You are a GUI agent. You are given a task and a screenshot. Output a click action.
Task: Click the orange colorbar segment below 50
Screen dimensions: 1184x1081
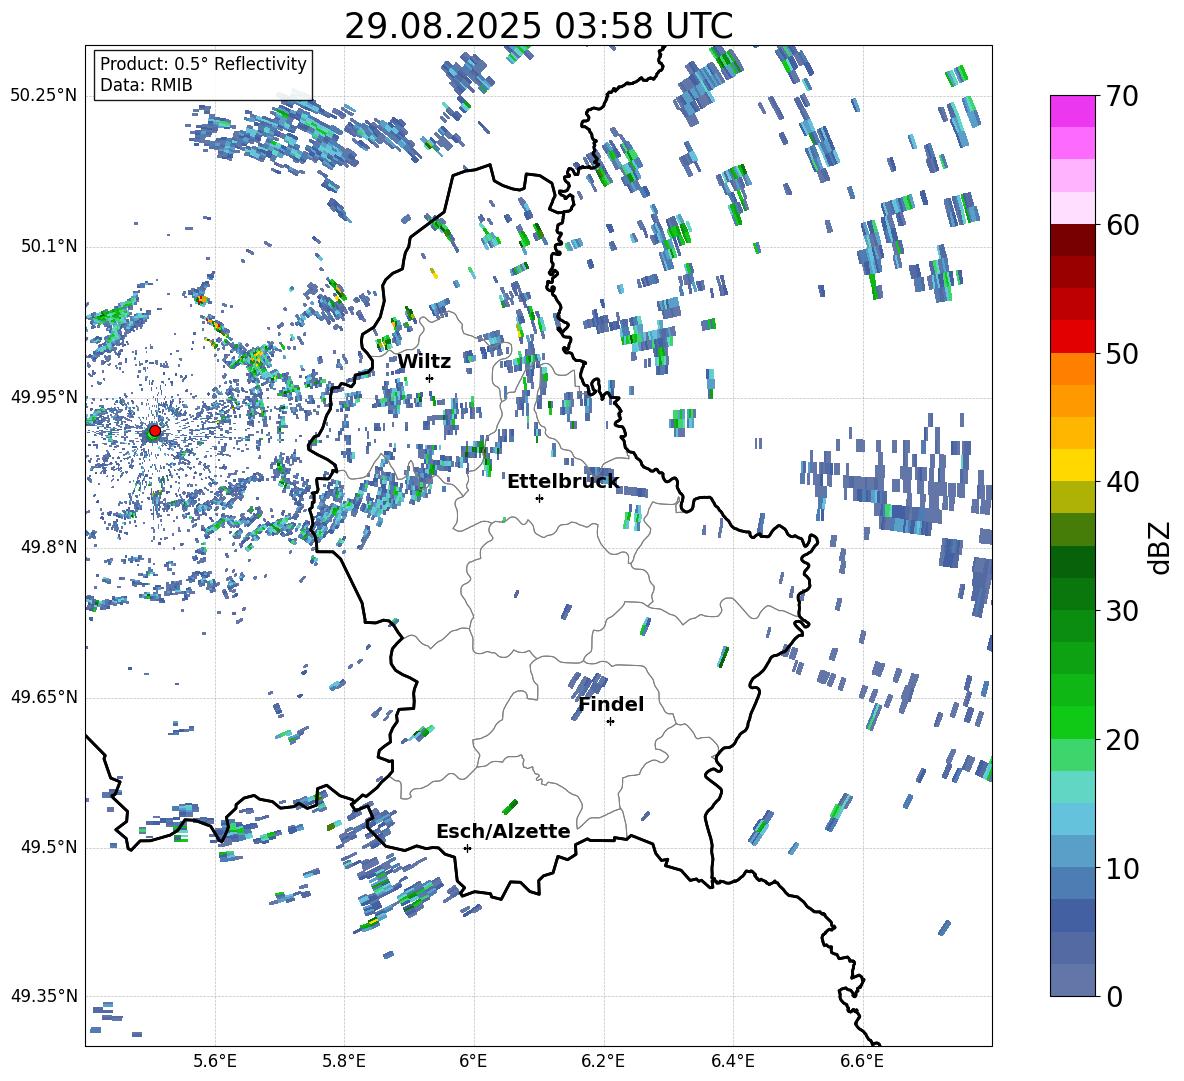tap(1073, 368)
